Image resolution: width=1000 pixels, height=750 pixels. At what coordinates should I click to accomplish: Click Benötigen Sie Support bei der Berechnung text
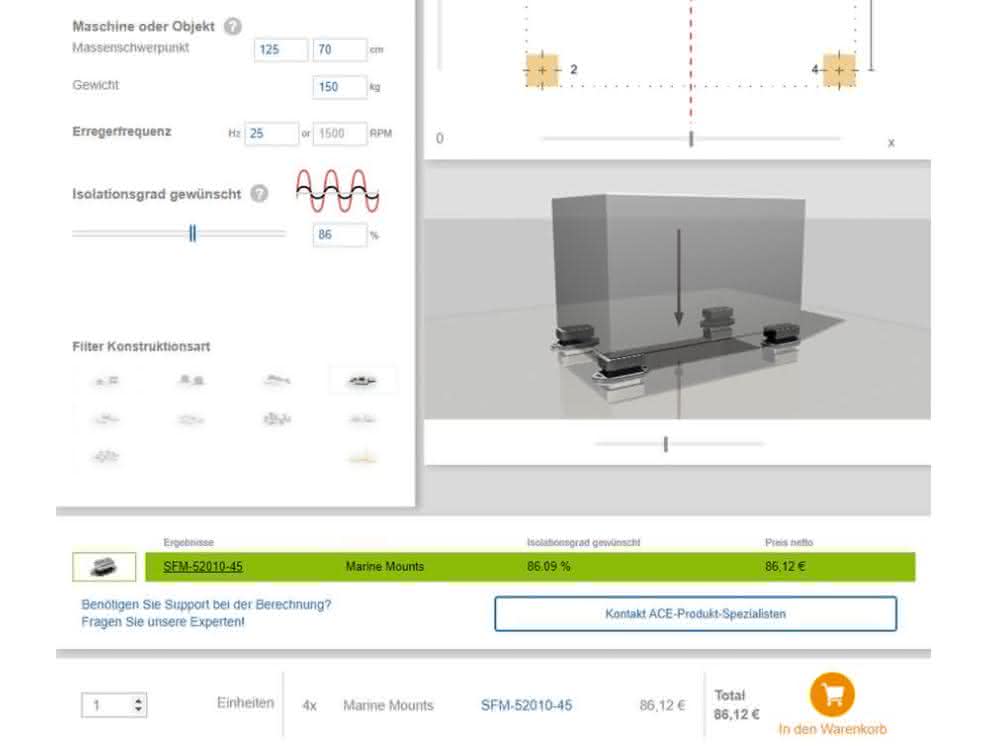click(x=206, y=605)
